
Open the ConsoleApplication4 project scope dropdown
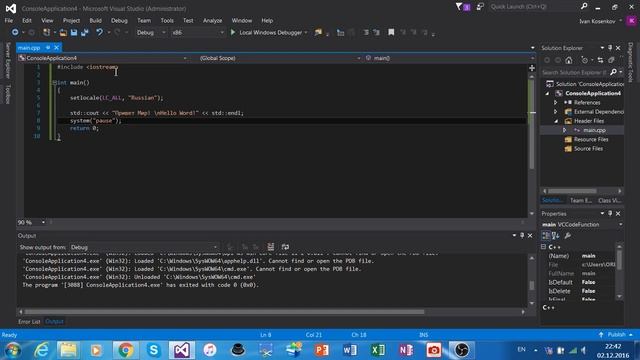[103, 58]
